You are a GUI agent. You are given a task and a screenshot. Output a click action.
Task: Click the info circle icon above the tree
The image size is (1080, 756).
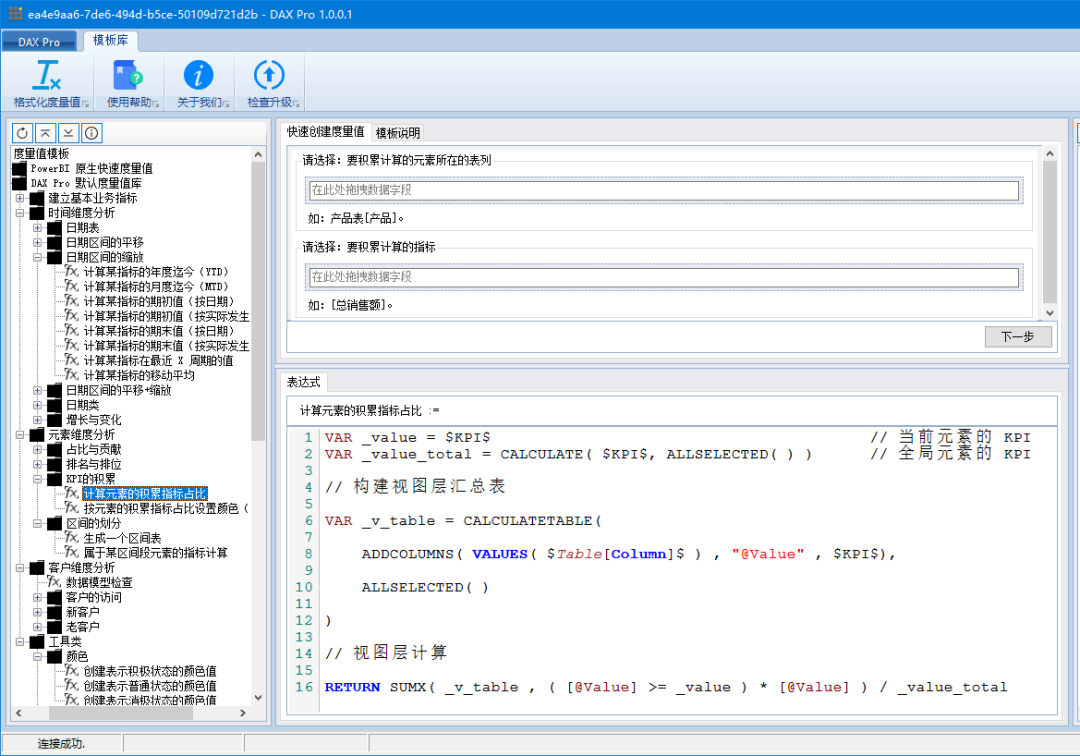(x=91, y=133)
